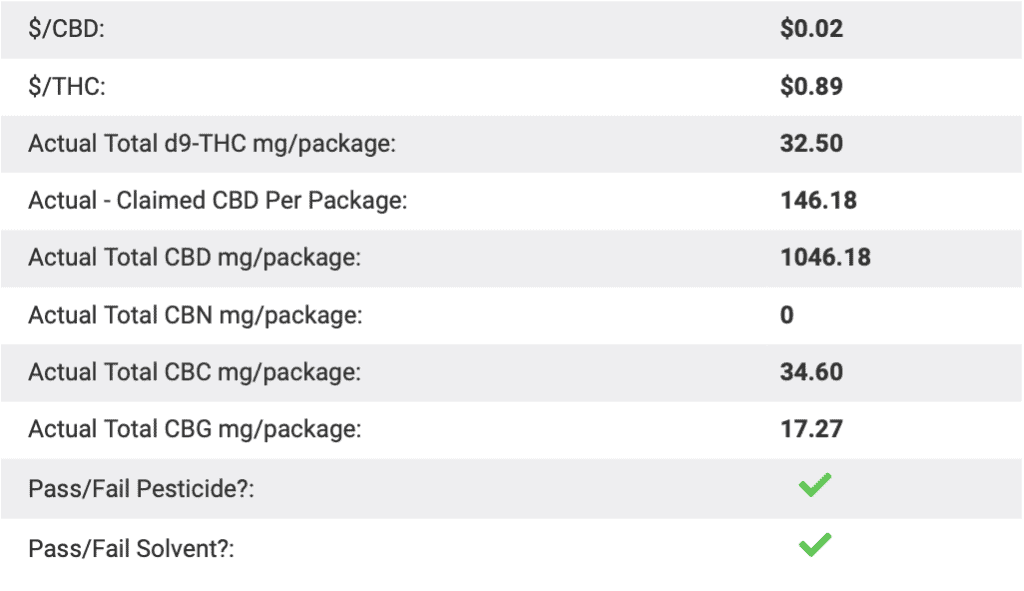Click the $0.02 price value

pos(811,29)
